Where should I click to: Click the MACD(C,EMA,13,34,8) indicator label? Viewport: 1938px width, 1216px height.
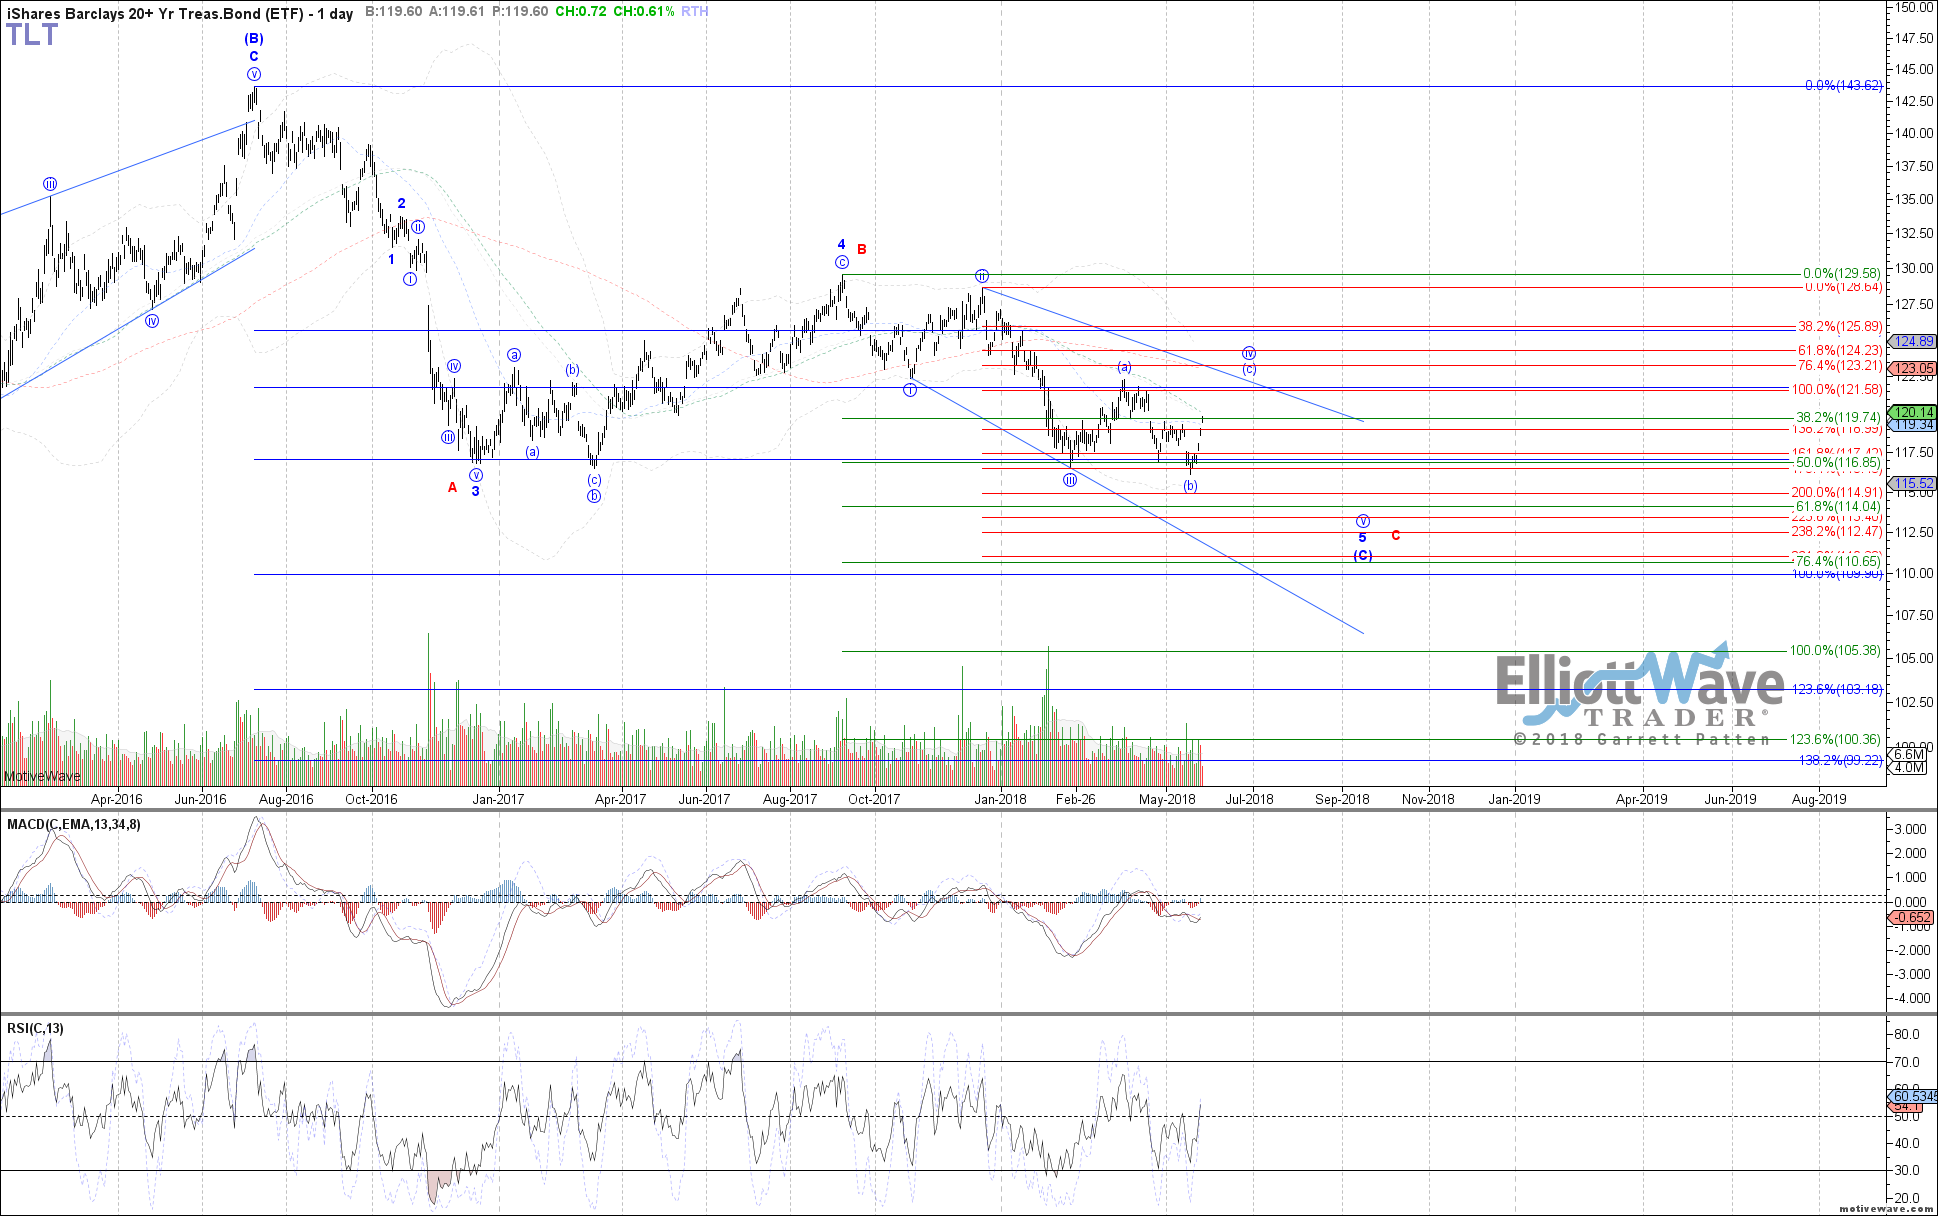click(x=74, y=824)
